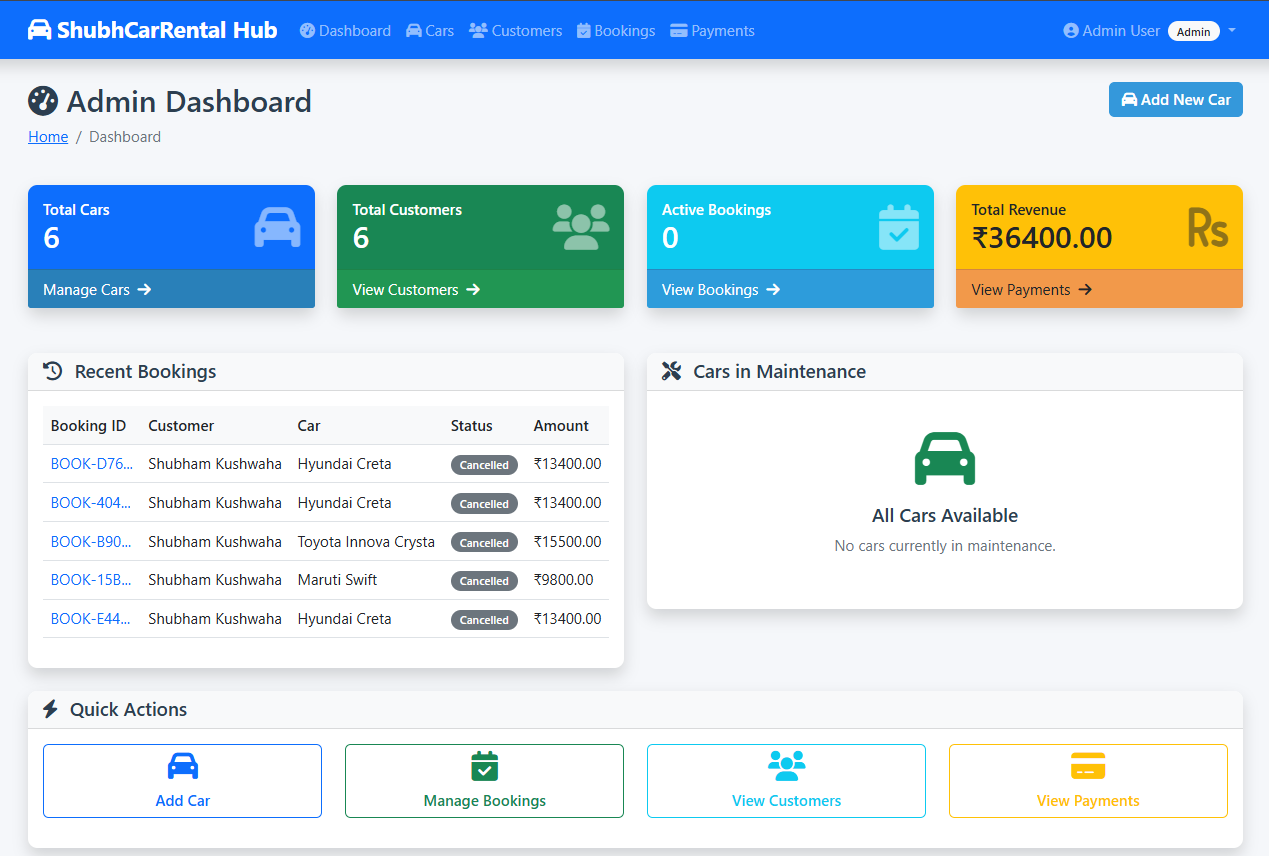The height and width of the screenshot is (856, 1269).
Task: Click the Manage Bookings quick action button
Action: [484, 781]
